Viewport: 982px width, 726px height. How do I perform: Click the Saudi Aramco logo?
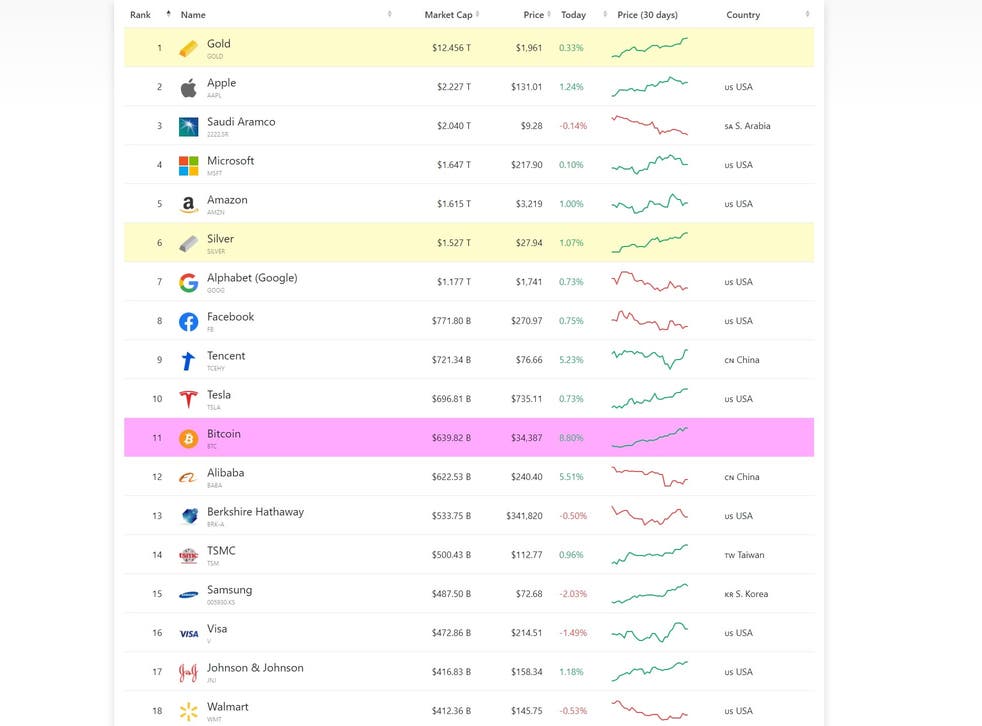point(188,127)
